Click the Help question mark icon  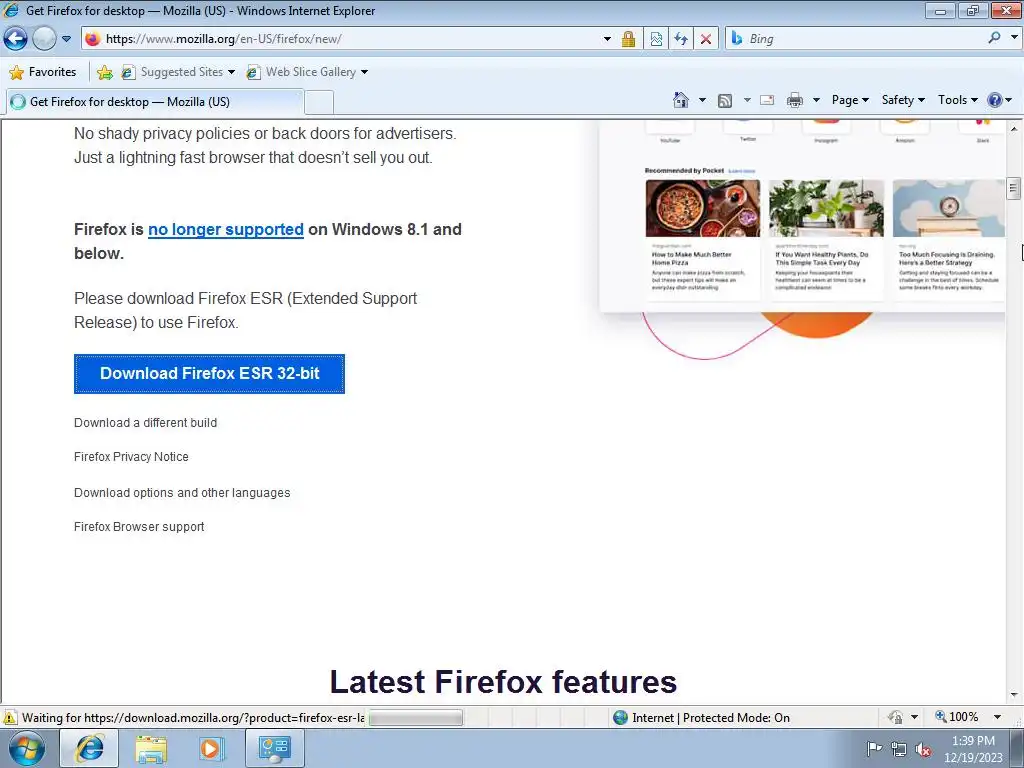(x=995, y=100)
